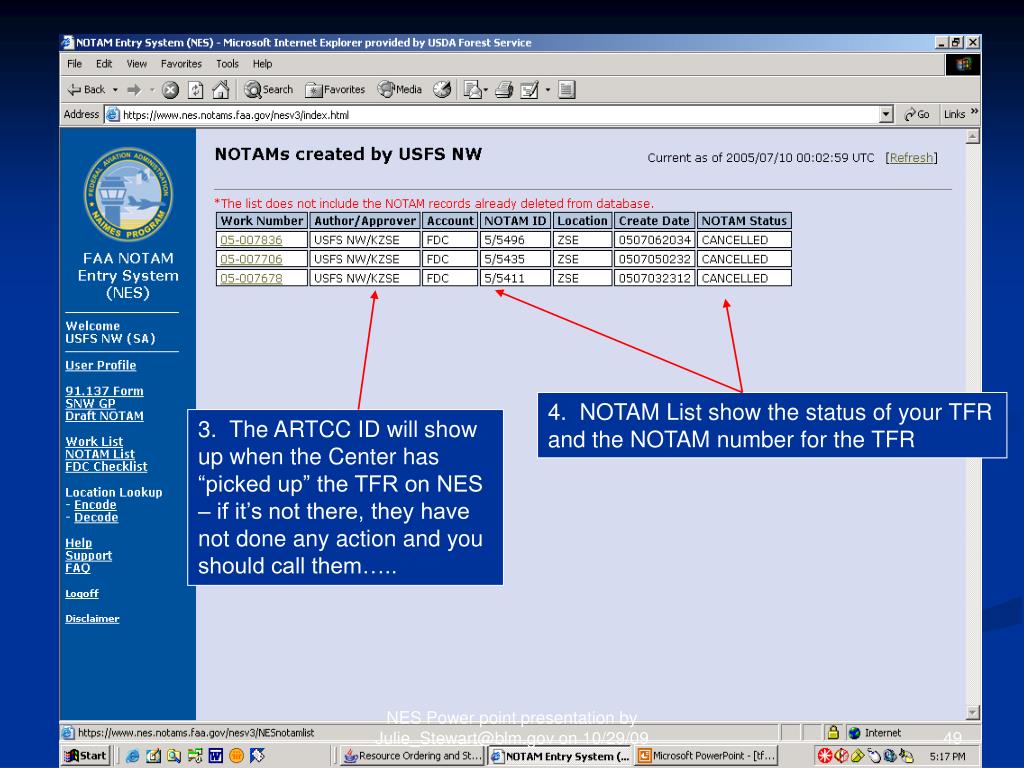Stop page loading with the Stop icon
1024x768 pixels.
(170, 89)
